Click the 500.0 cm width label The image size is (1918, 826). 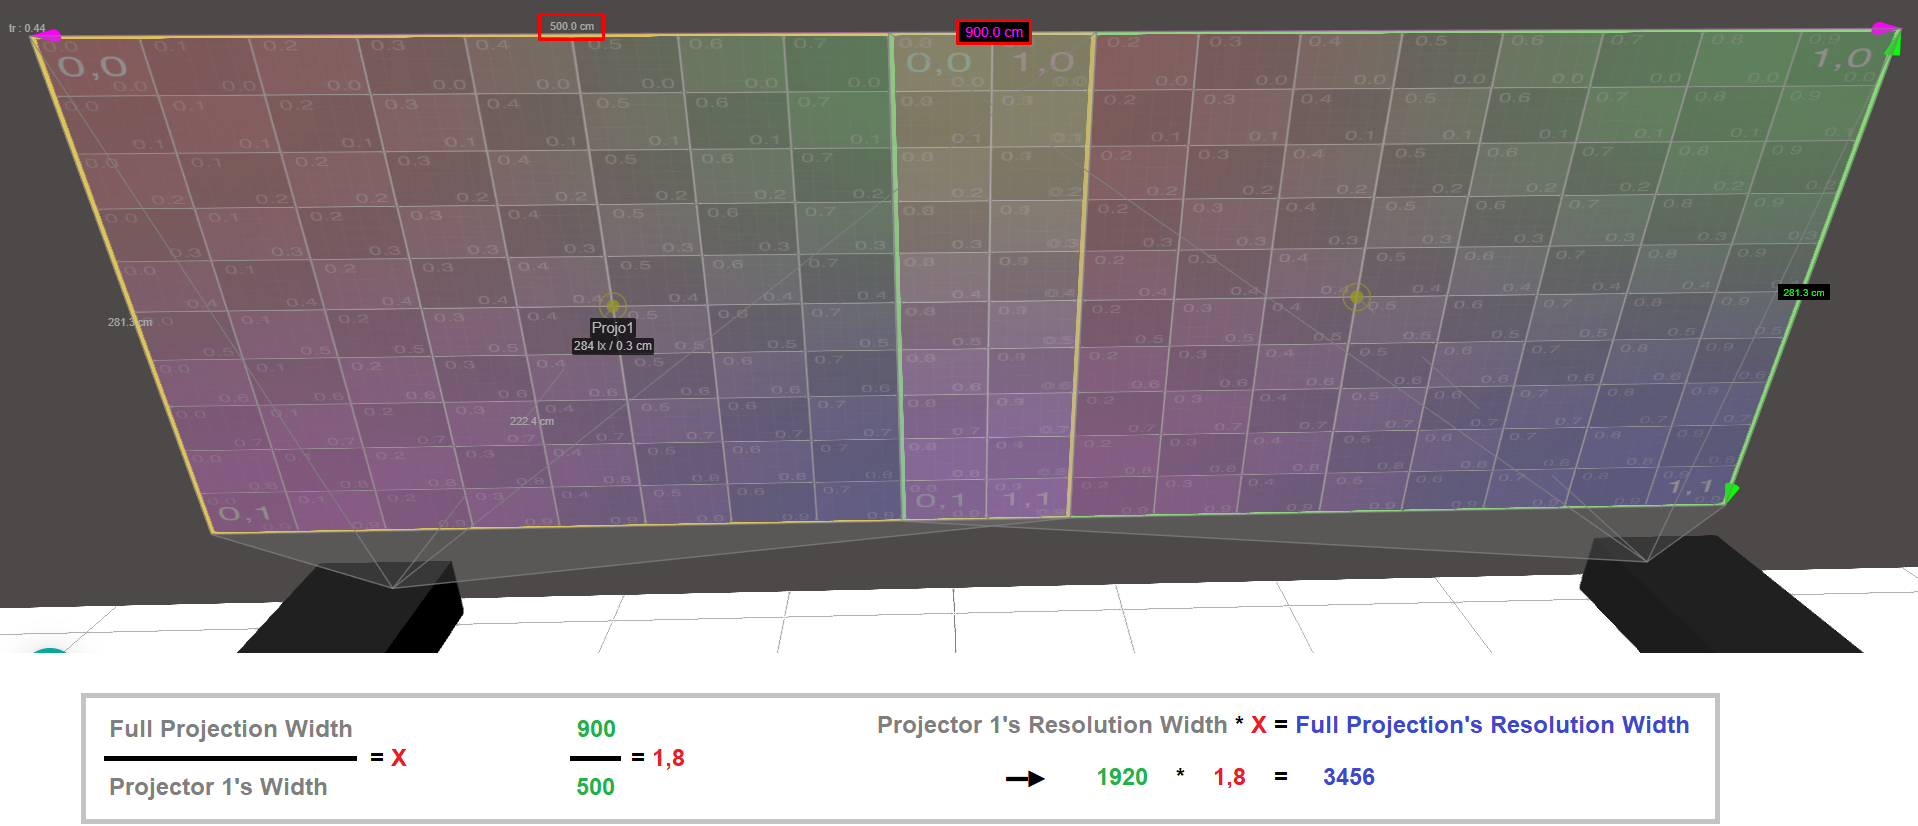[x=571, y=27]
